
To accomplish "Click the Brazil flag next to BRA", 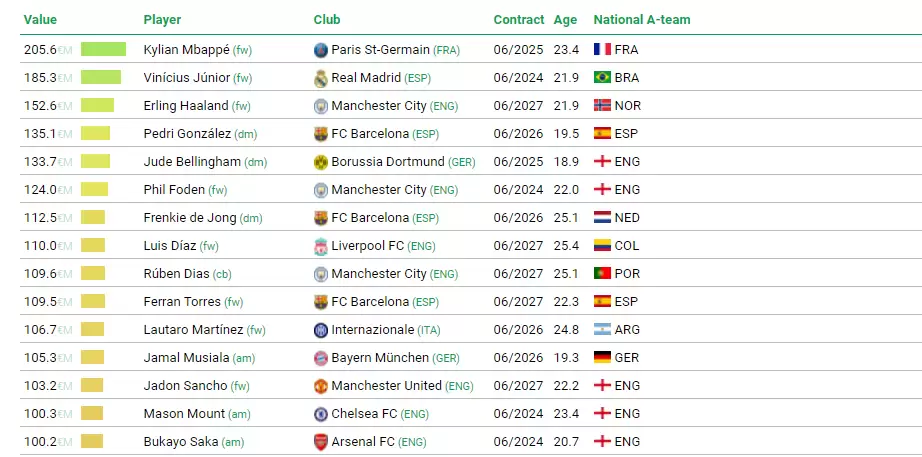I will pyautogui.click(x=602, y=78).
